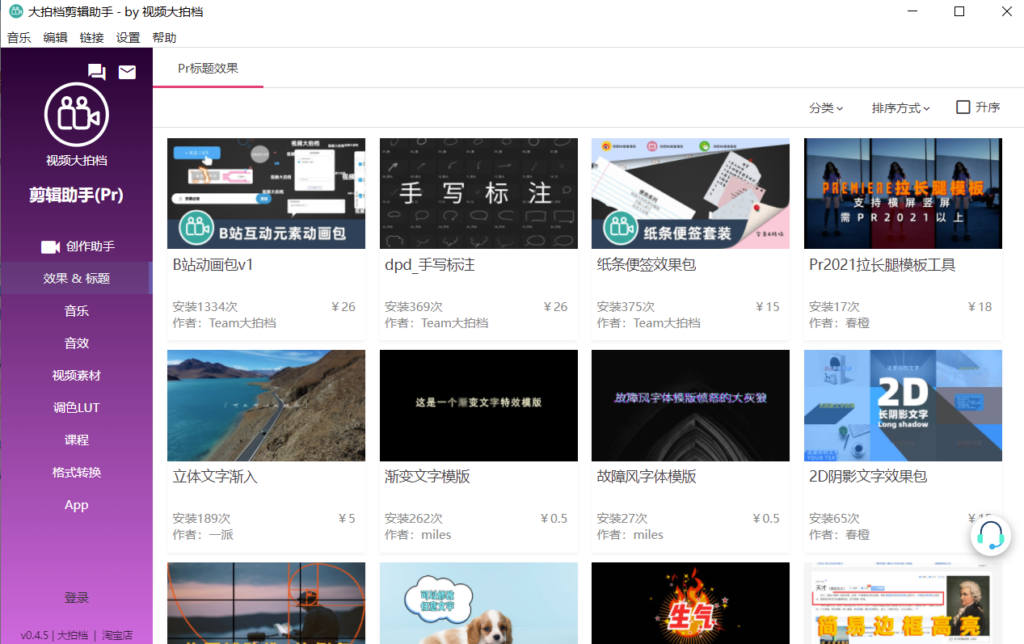
Task: Select the 创作助手 camera icon entry
Action: [x=50, y=246]
